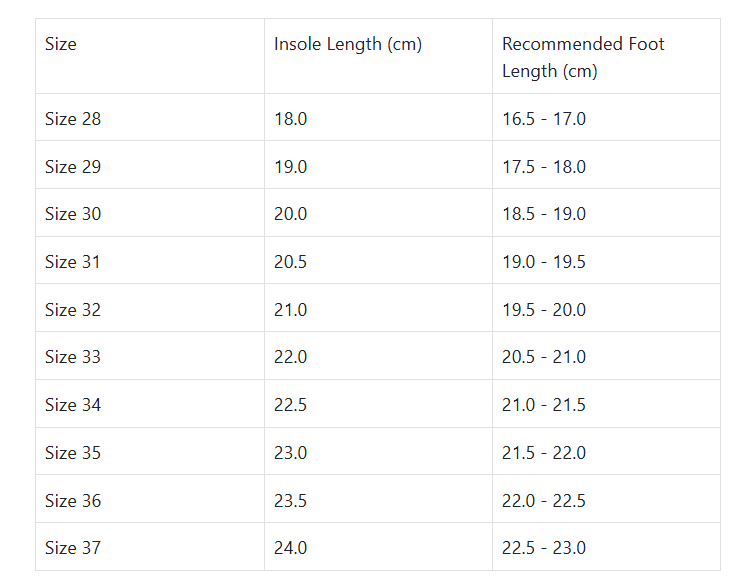This screenshot has width=744, height=588.
Task: Click the Size 37 row label
Action: coord(73,548)
